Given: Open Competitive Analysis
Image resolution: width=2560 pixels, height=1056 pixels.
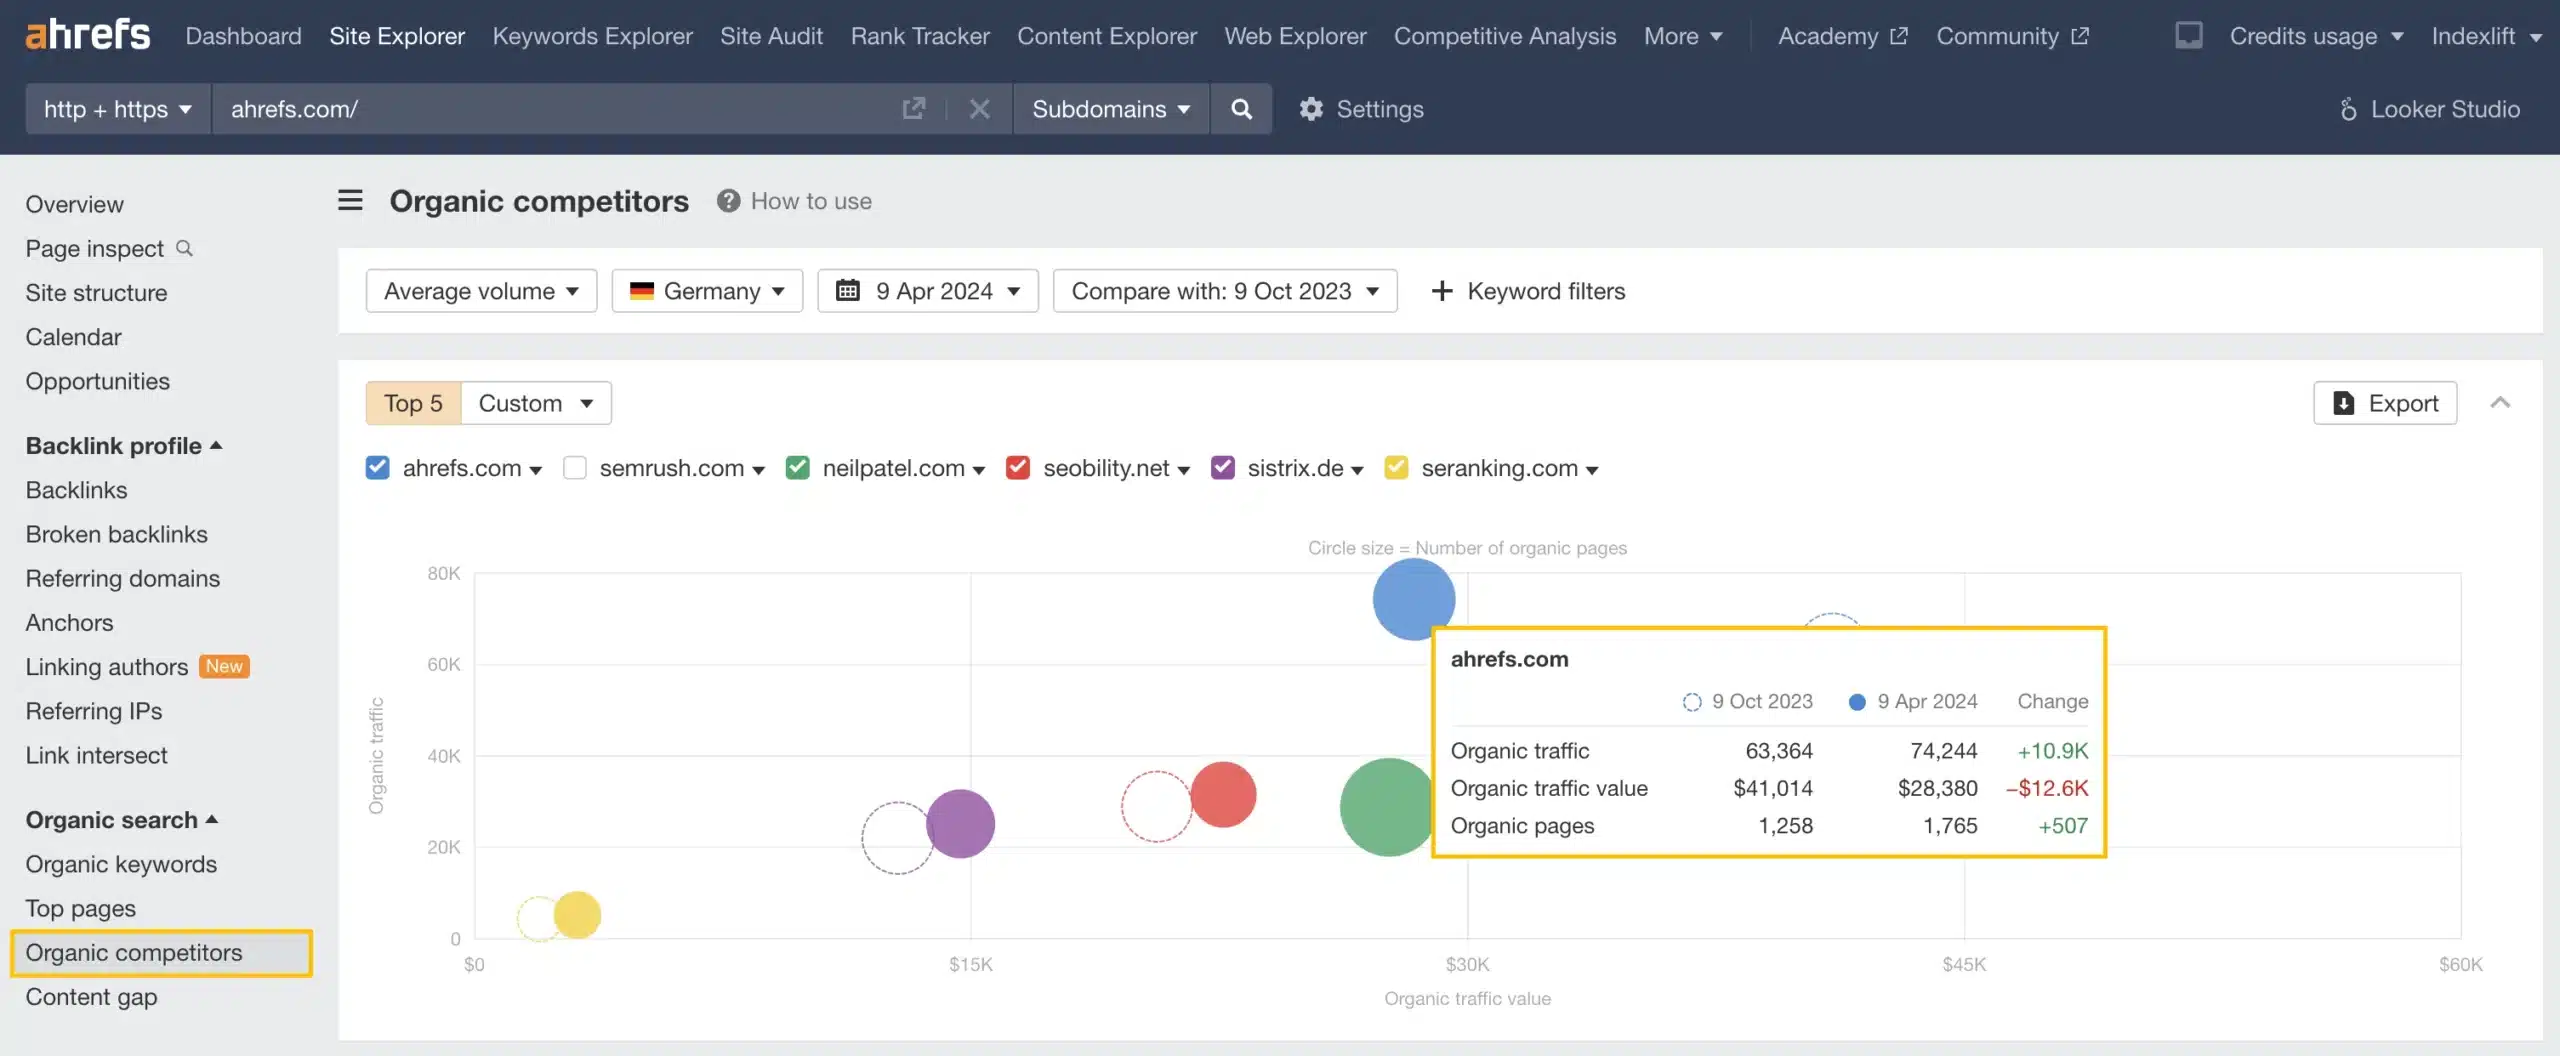Looking at the screenshot, I should [1505, 36].
